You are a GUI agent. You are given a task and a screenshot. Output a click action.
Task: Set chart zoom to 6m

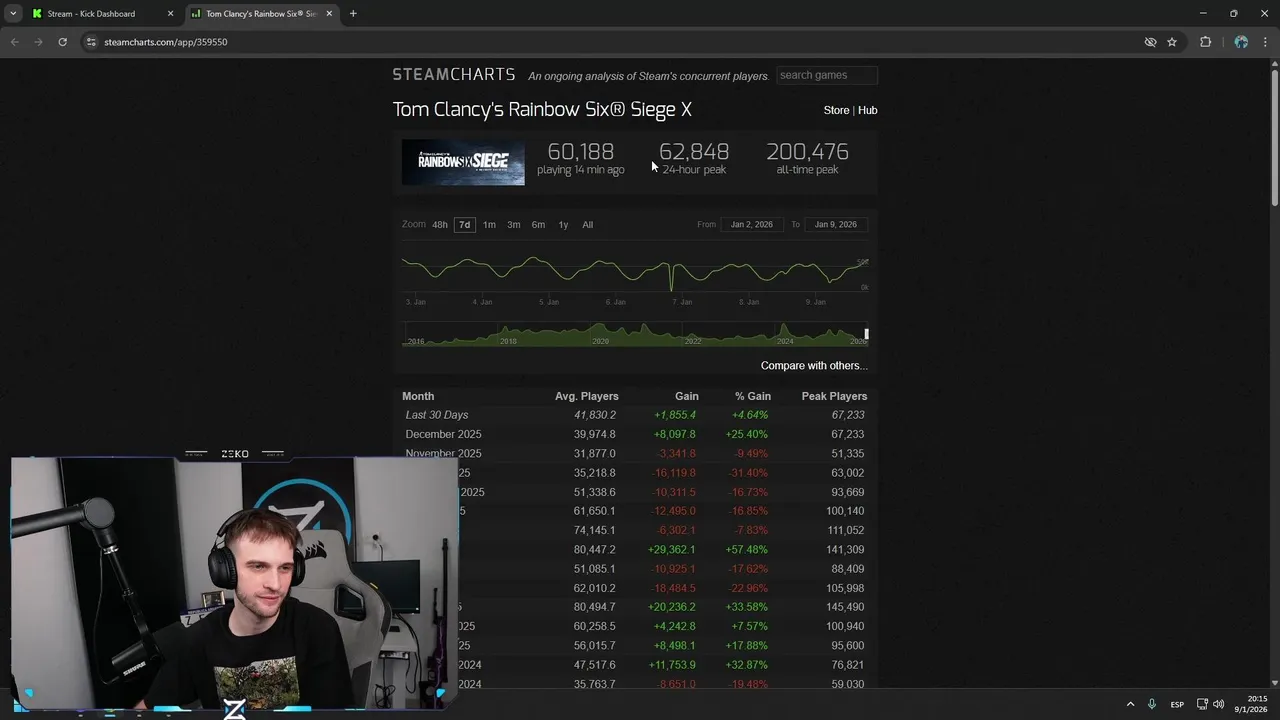pos(538,225)
